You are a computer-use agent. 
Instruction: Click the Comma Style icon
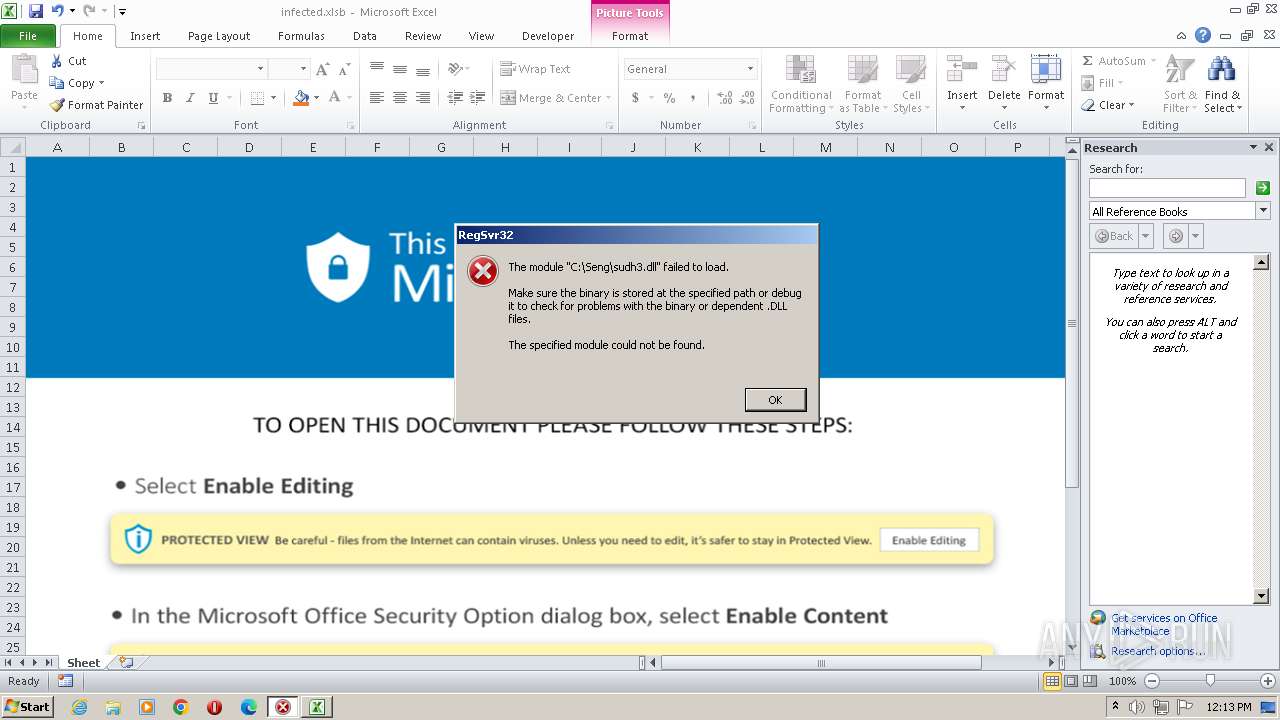click(x=693, y=98)
